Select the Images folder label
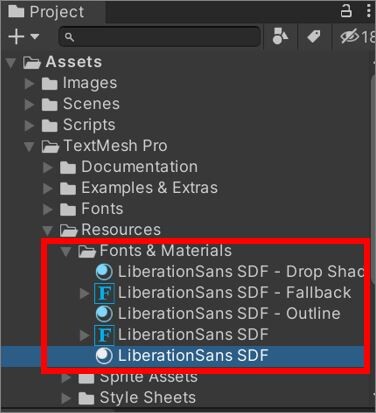 (x=90, y=83)
